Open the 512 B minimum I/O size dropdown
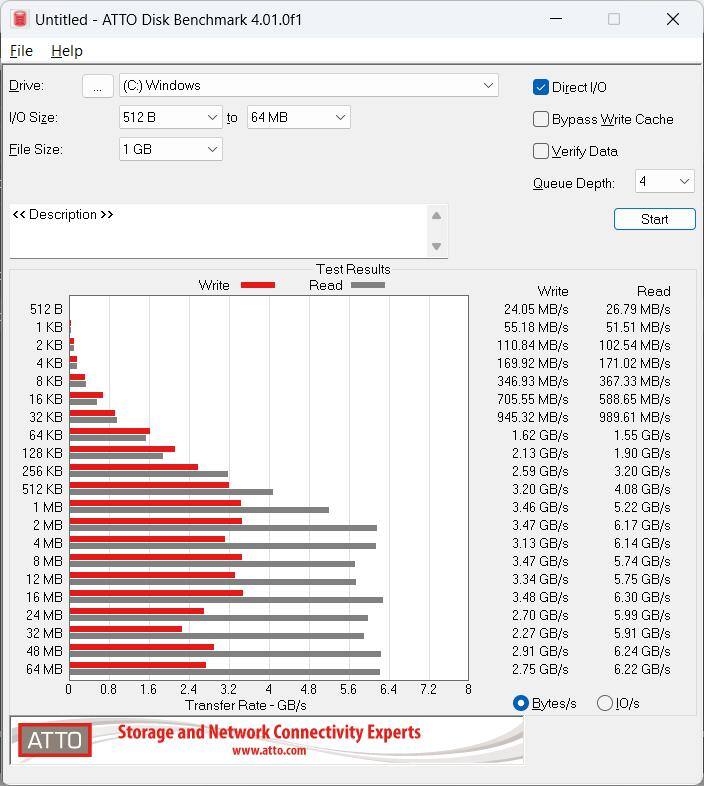705x786 pixels. click(170, 117)
